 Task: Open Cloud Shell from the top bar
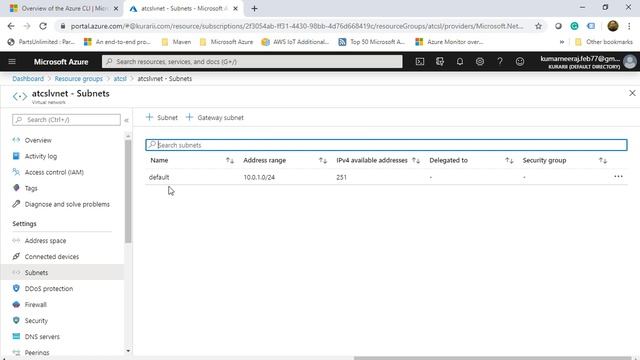420,62
